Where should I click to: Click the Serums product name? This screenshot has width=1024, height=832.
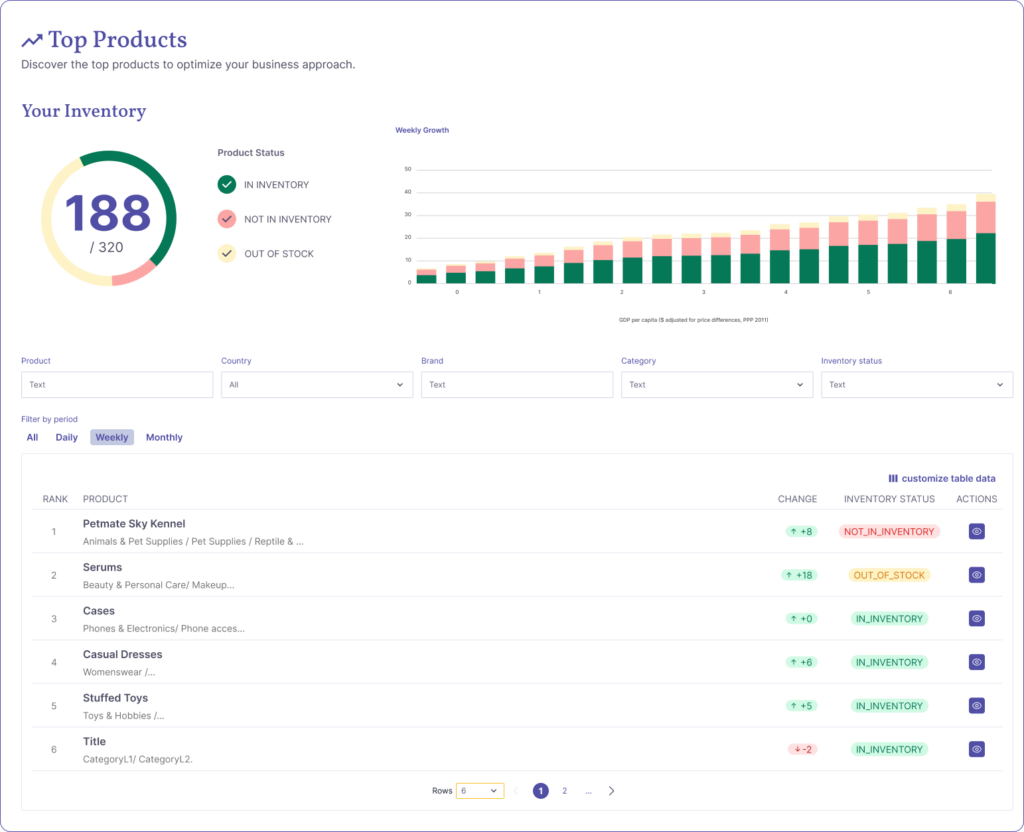(103, 568)
